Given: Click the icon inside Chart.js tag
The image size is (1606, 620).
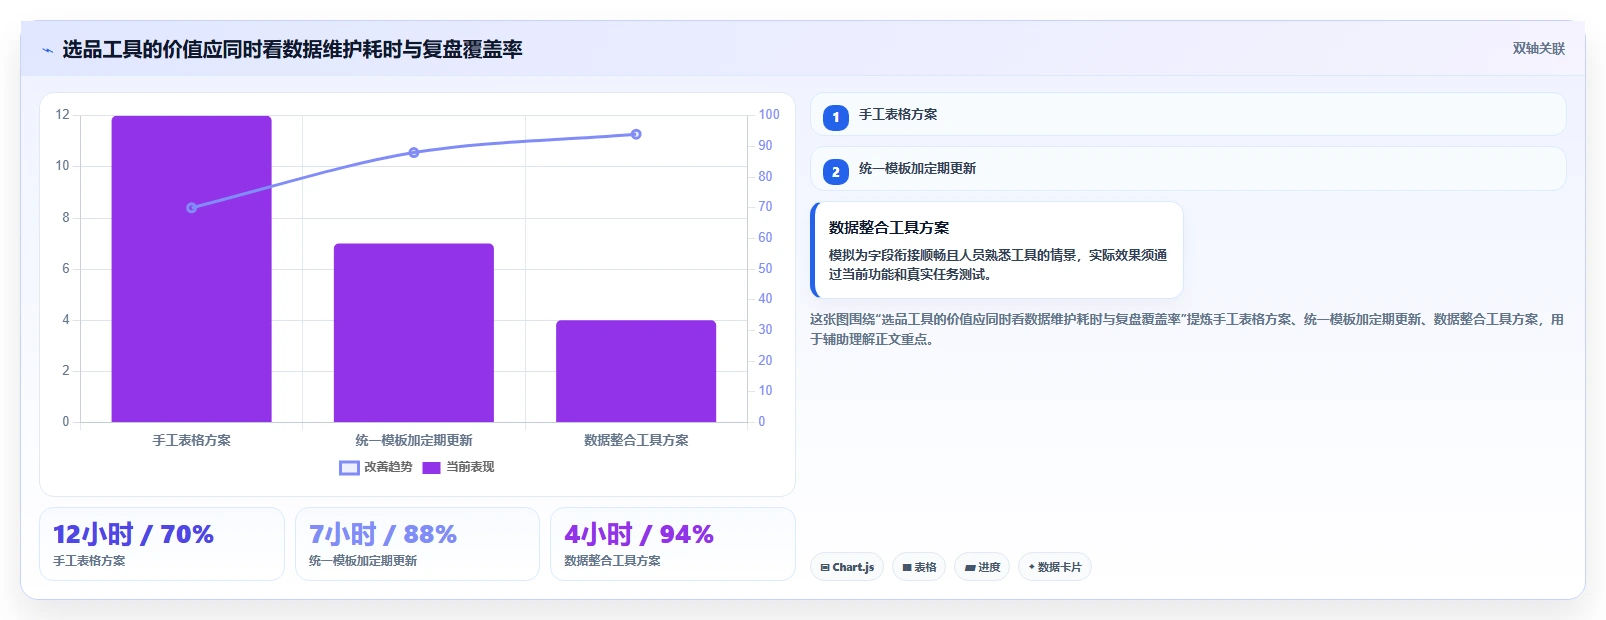Looking at the screenshot, I should pyautogui.click(x=825, y=567).
